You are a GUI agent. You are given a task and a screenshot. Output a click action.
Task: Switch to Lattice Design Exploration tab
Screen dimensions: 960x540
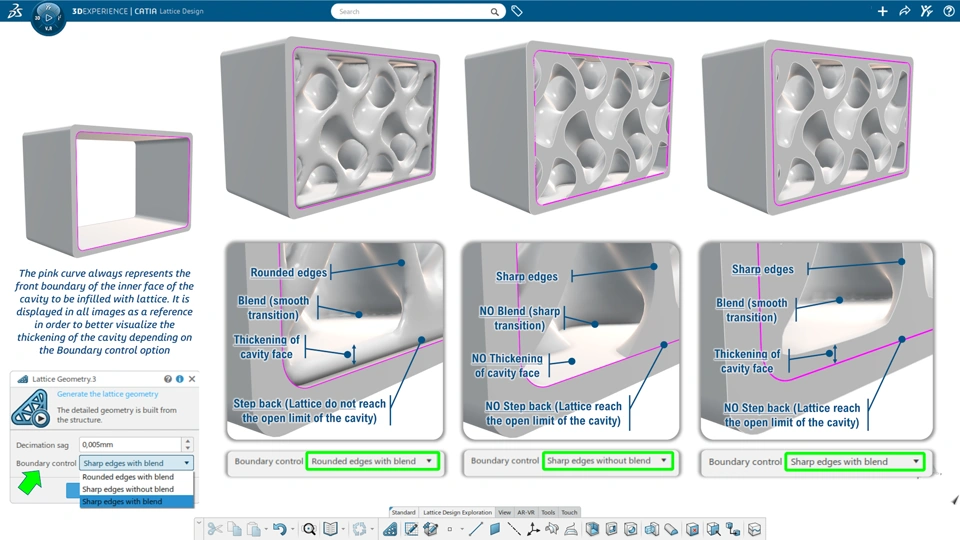457,512
